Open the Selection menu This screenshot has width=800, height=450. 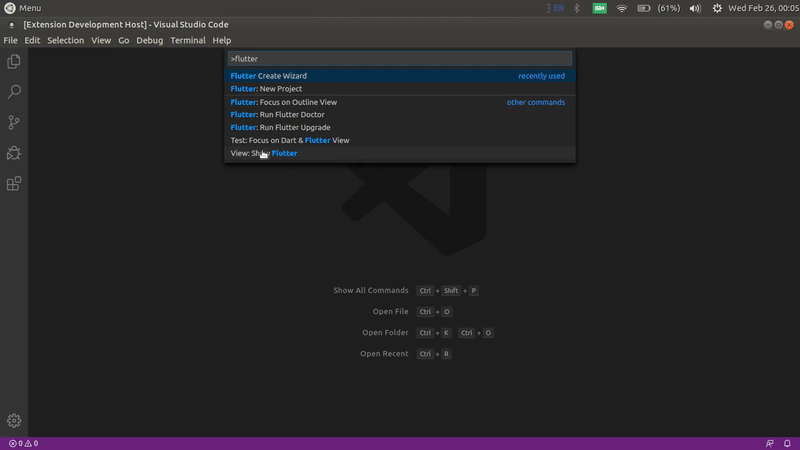pyautogui.click(x=65, y=40)
